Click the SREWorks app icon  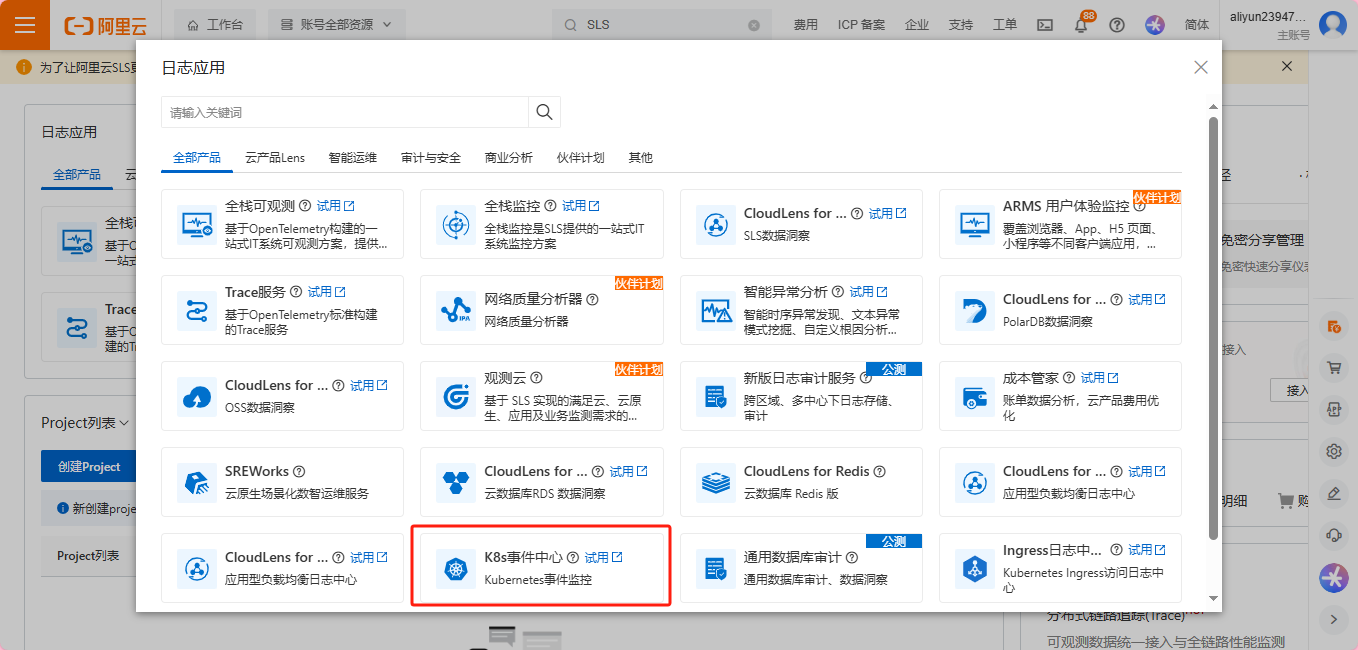pos(196,482)
